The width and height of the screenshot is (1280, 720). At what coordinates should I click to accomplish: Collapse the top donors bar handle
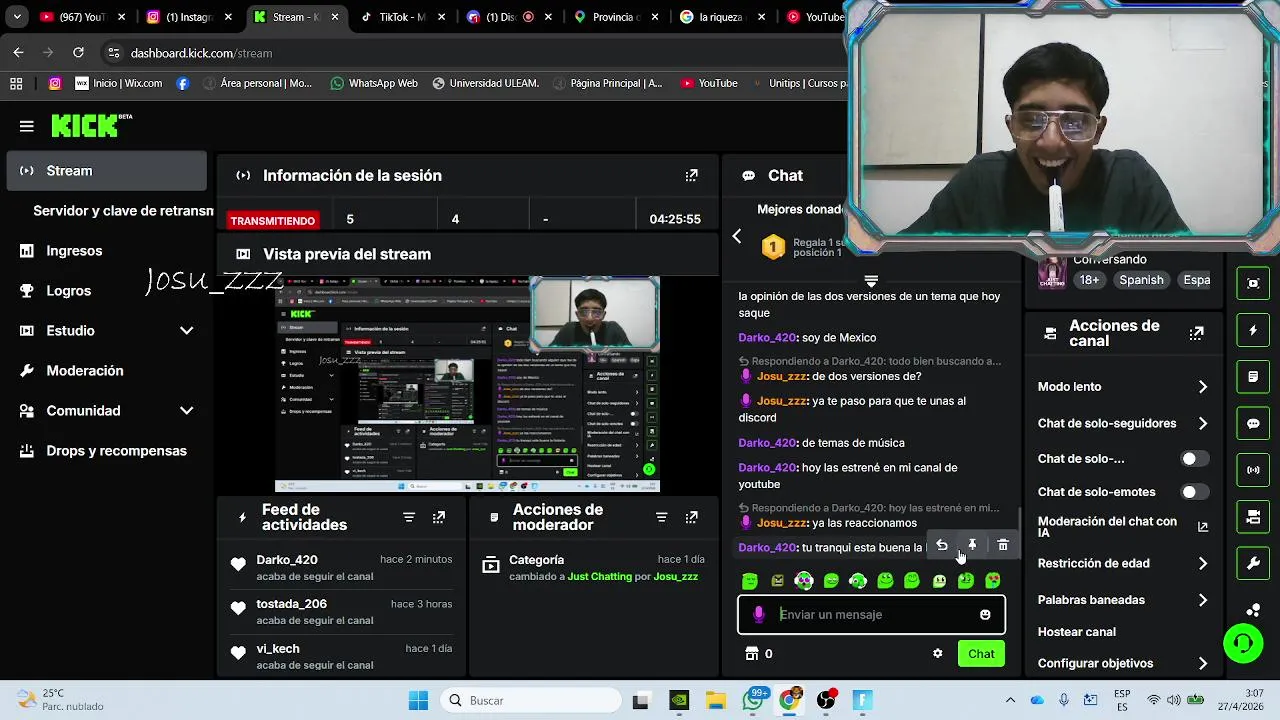(871, 281)
